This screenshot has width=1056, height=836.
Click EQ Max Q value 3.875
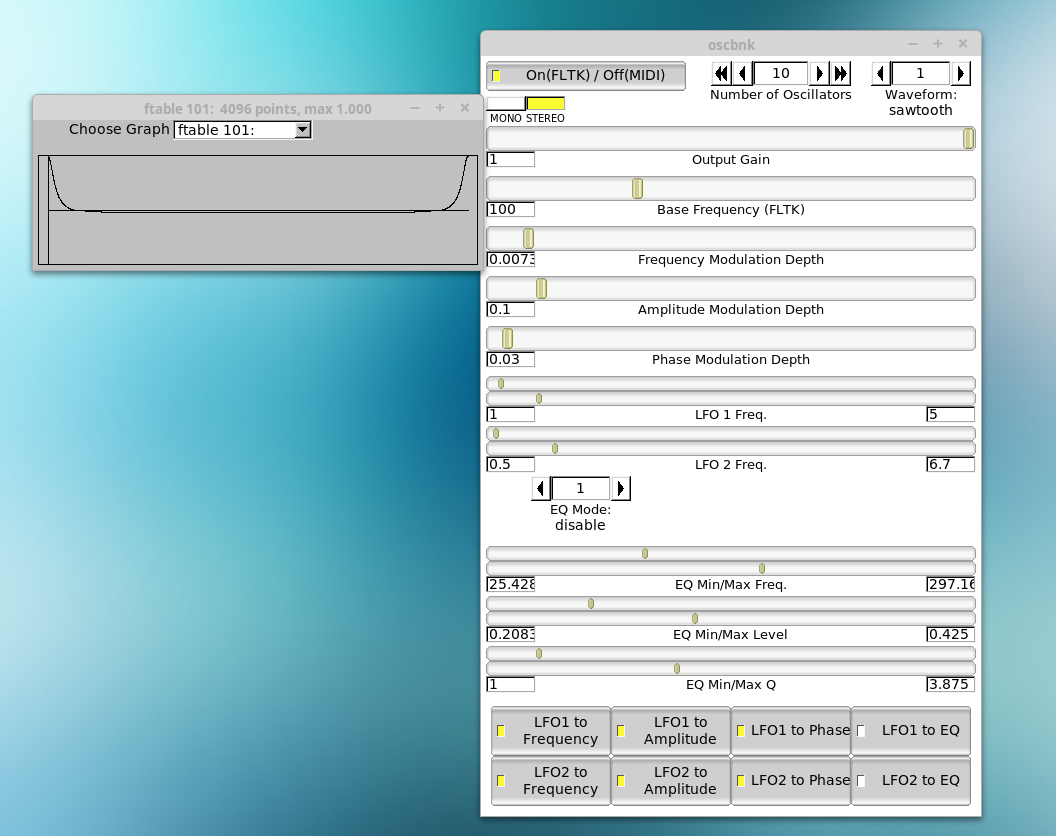[x=950, y=684]
